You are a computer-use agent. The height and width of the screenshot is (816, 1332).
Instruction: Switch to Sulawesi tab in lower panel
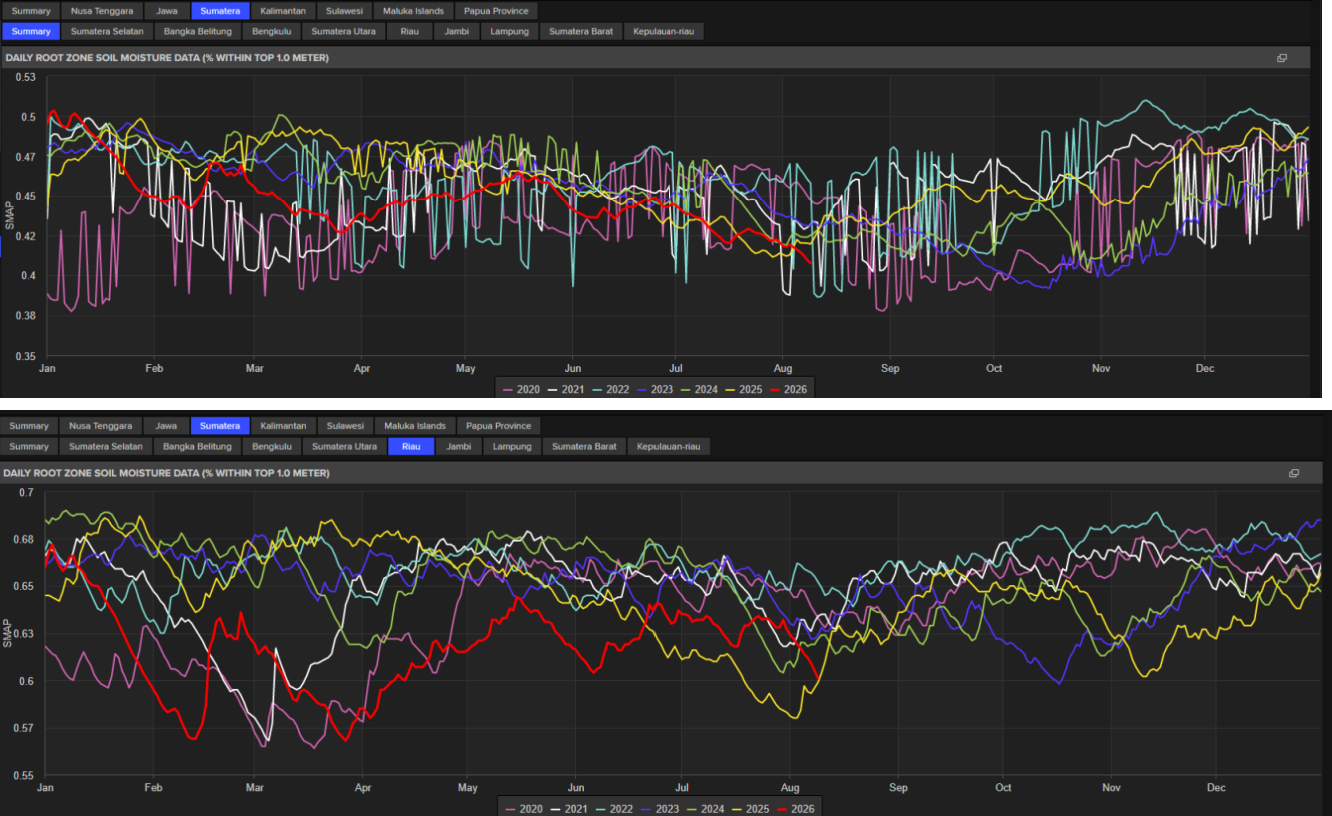click(347, 426)
